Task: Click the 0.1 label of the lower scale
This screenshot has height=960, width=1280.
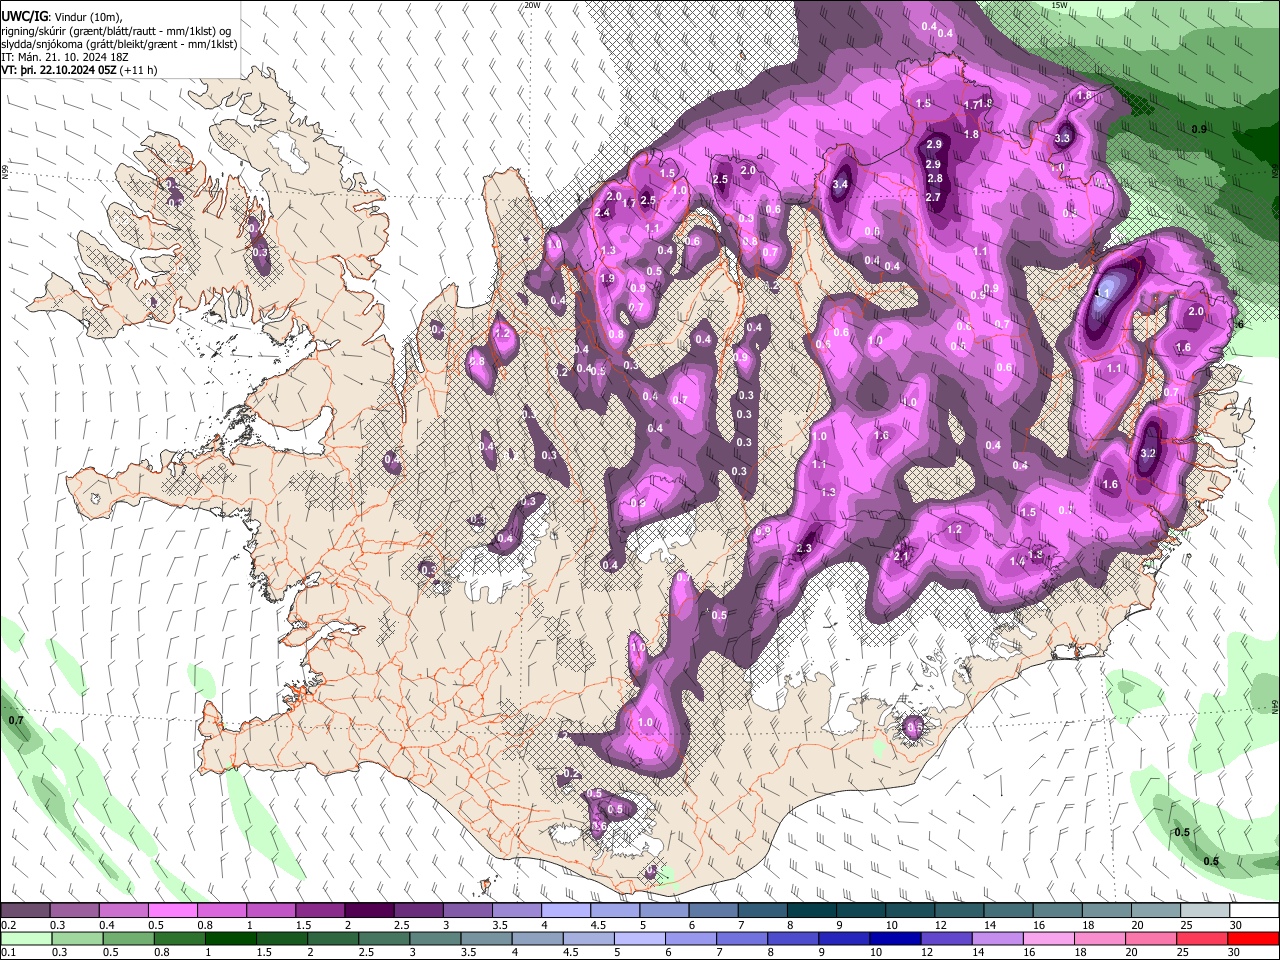Action: (8, 952)
